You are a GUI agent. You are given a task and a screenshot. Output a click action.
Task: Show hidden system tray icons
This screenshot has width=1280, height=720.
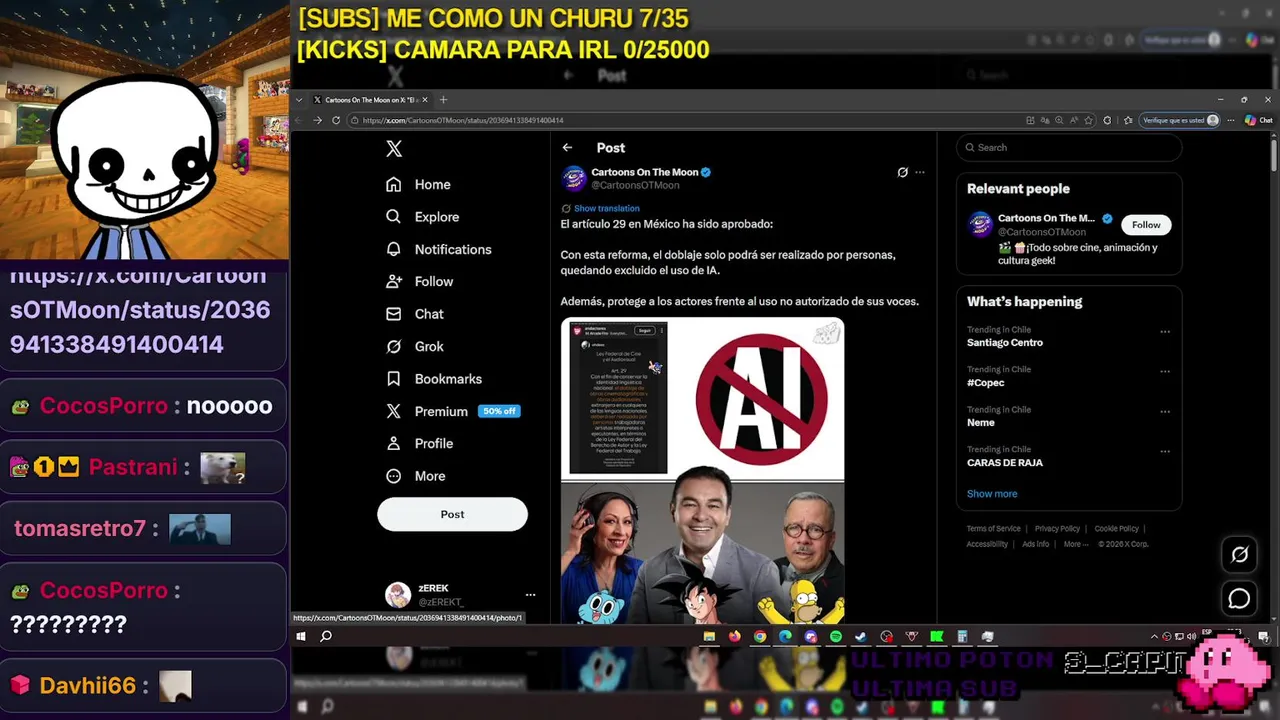[1154, 636]
